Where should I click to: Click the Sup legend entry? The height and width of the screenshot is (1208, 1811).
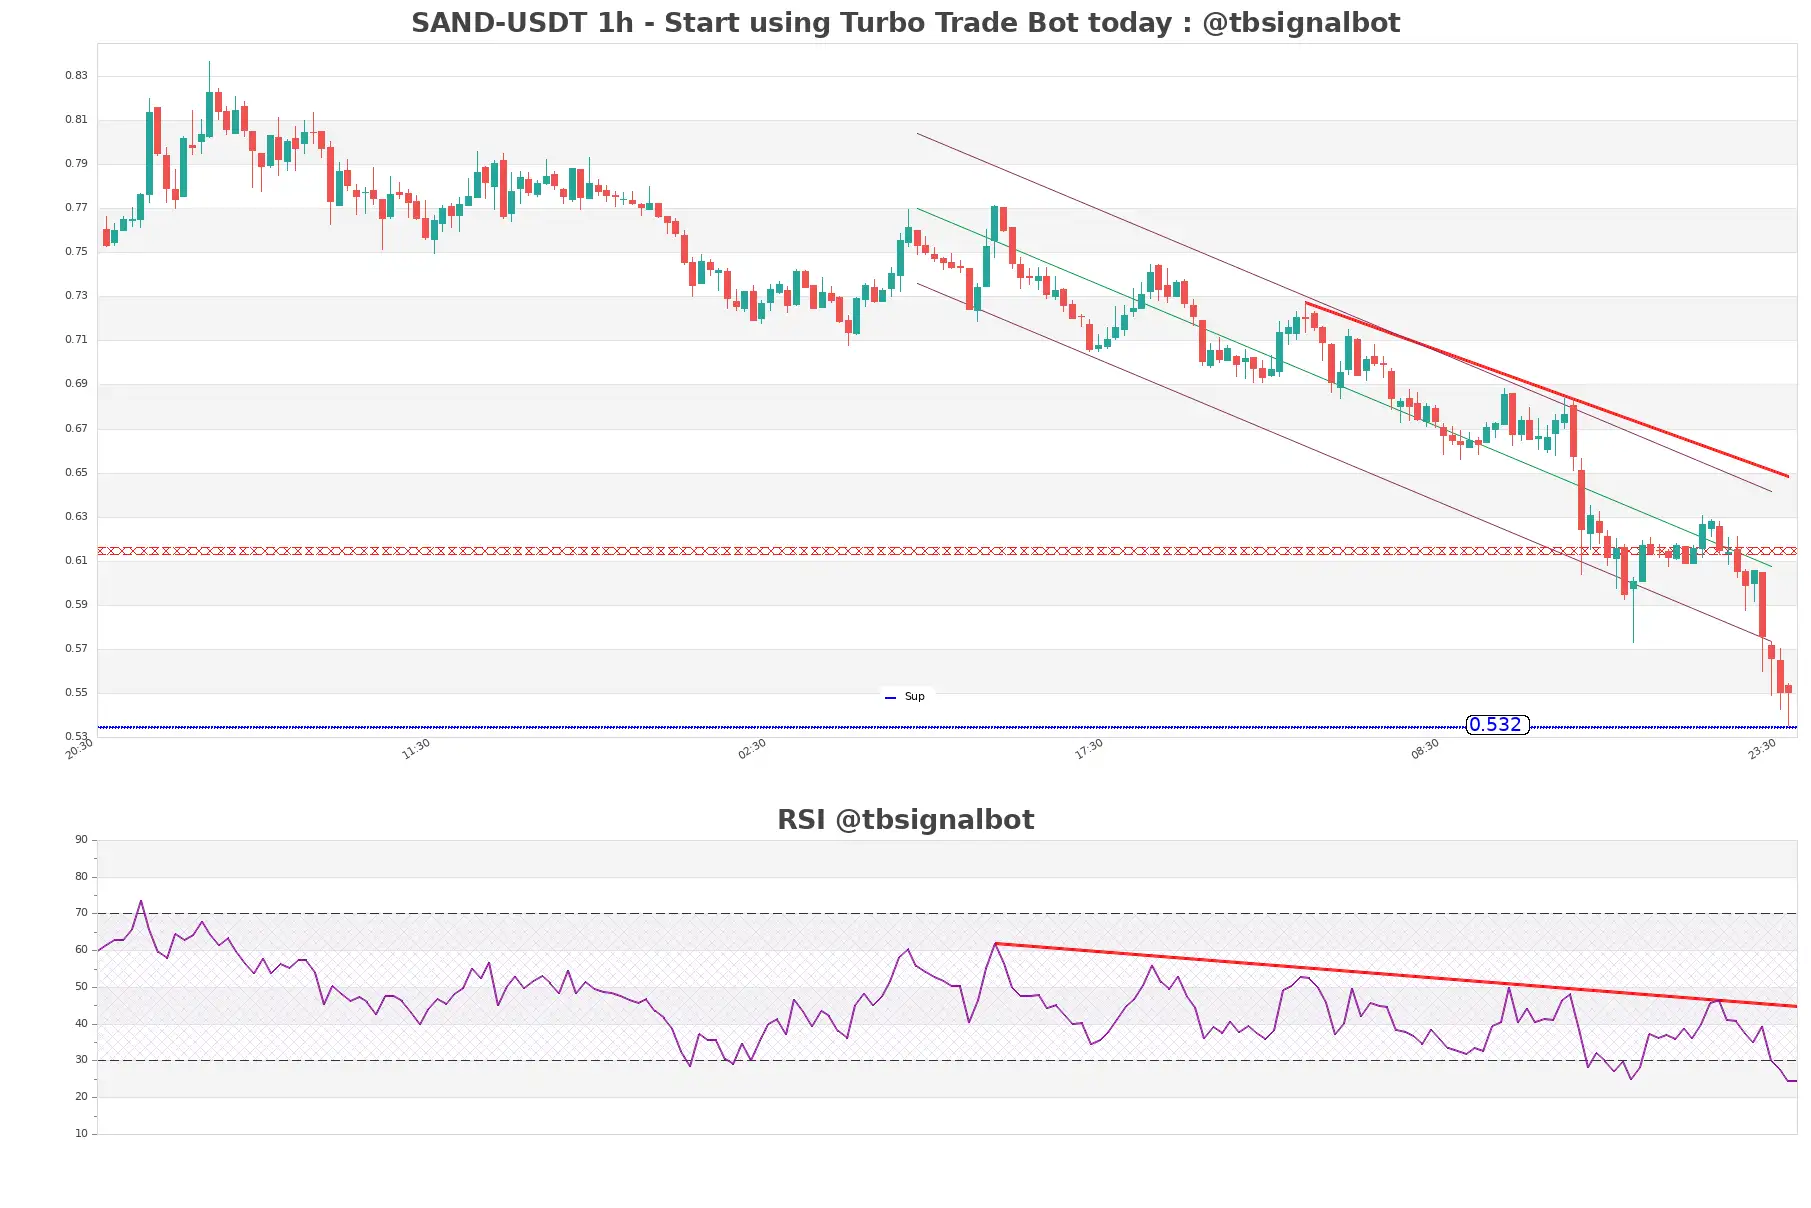pos(906,697)
